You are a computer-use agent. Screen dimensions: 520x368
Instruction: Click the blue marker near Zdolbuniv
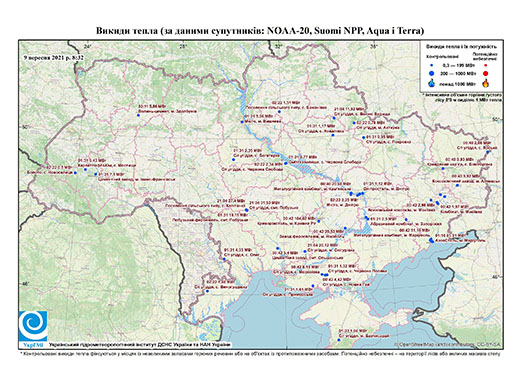pos(138,115)
